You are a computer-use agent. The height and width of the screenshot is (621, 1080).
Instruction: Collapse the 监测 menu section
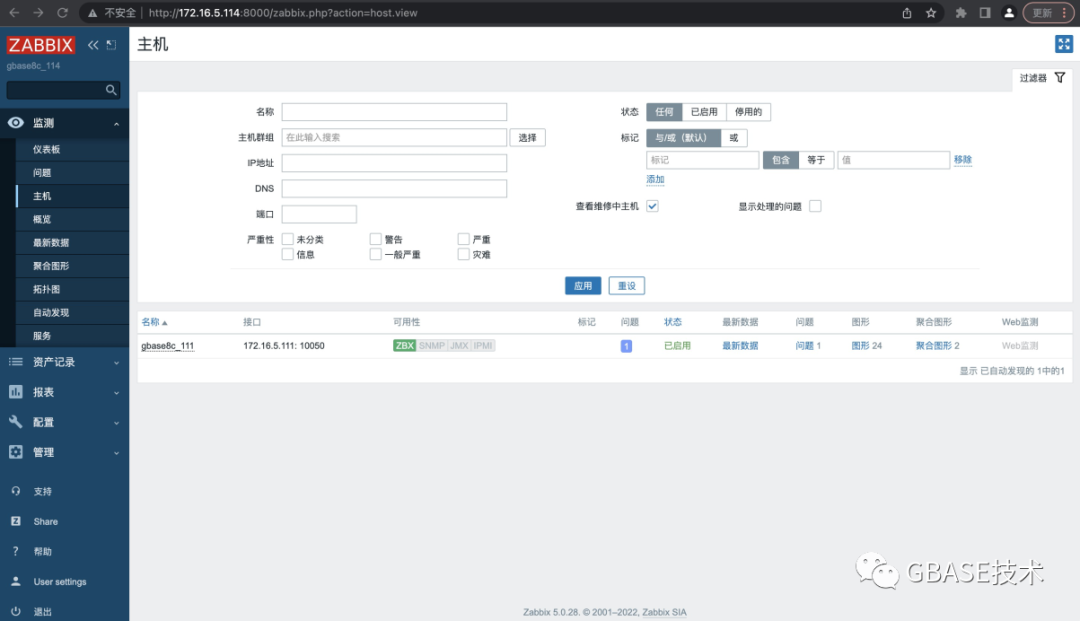[116, 124]
